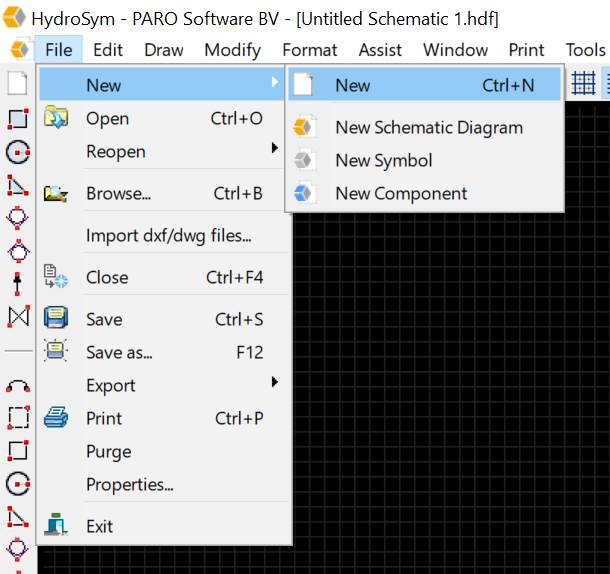Choose Print Ctrl+P in the File menu
Screen dimensions: 610x574
tap(165, 418)
